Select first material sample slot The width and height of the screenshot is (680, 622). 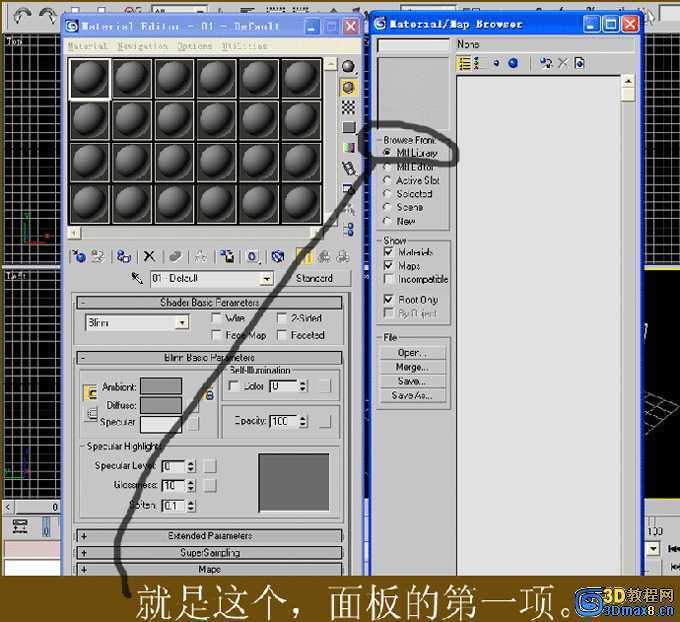pyautogui.click(x=90, y=79)
